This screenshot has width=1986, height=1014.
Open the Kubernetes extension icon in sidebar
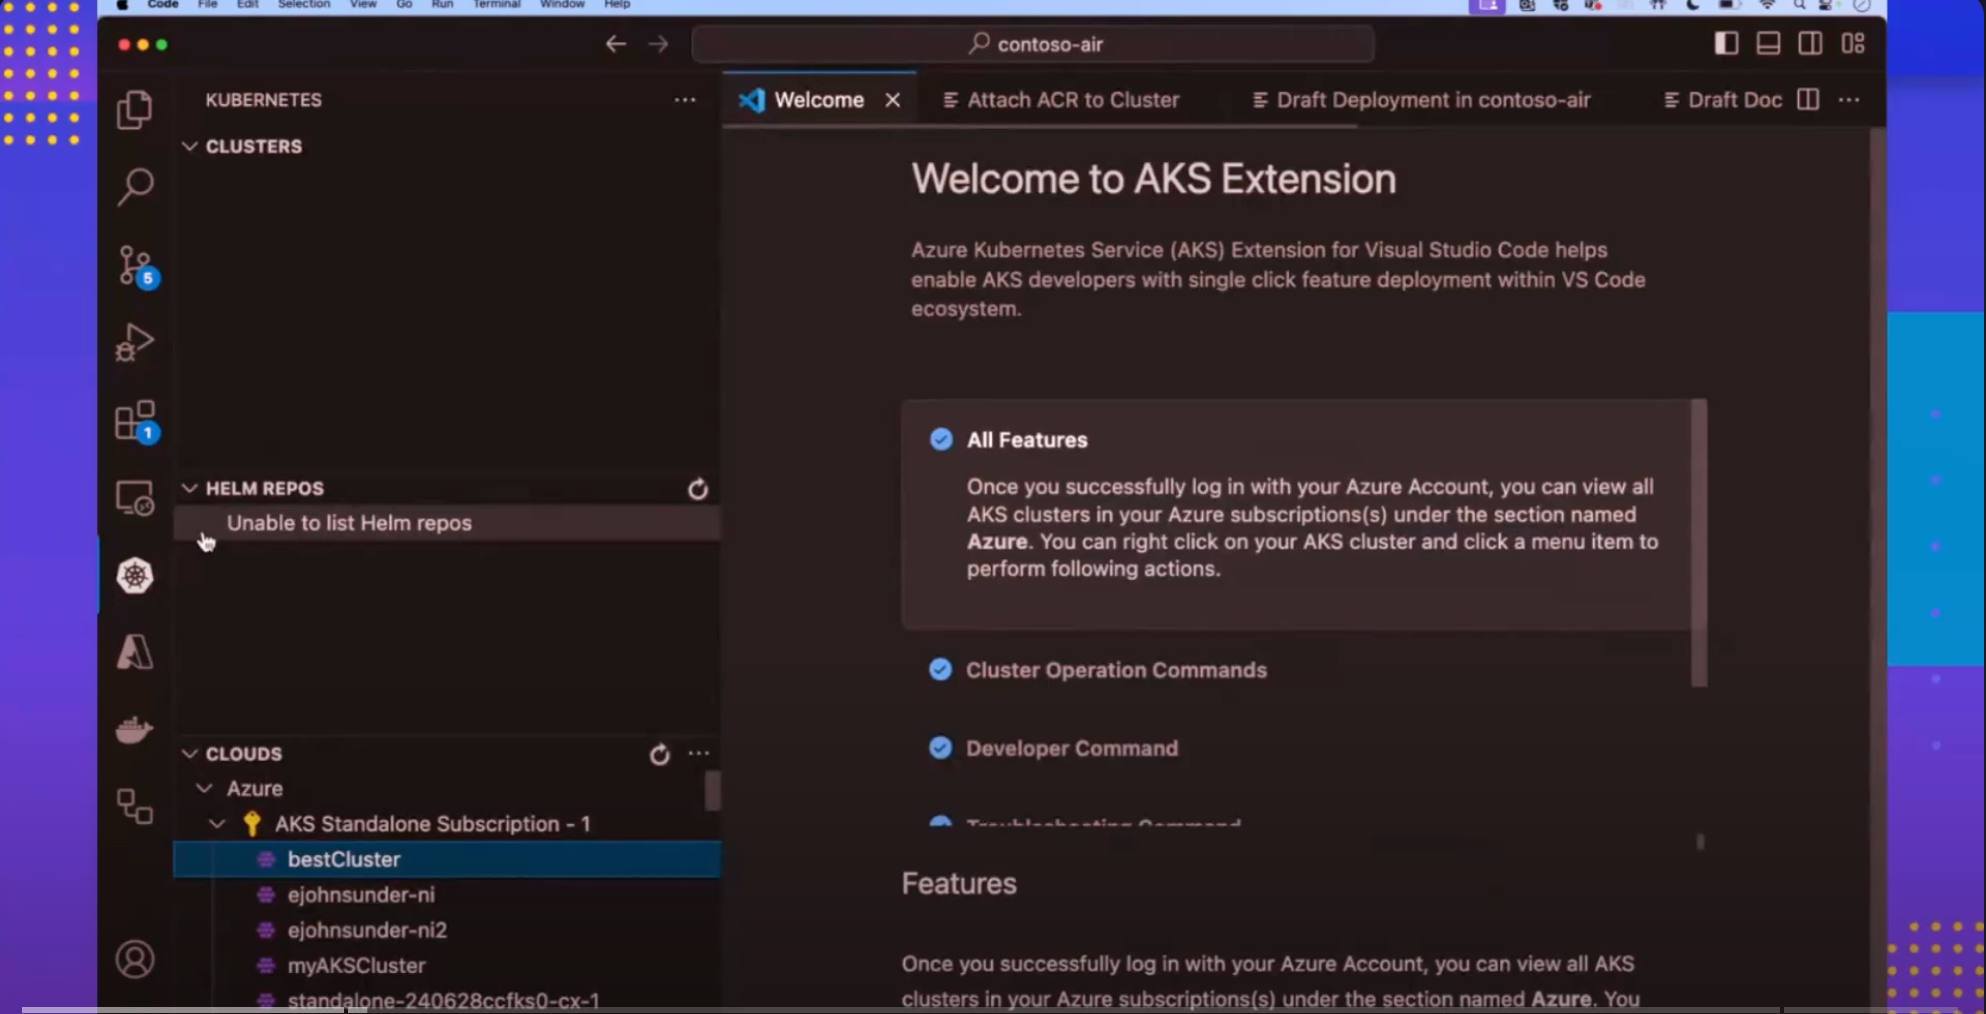pyautogui.click(x=135, y=575)
